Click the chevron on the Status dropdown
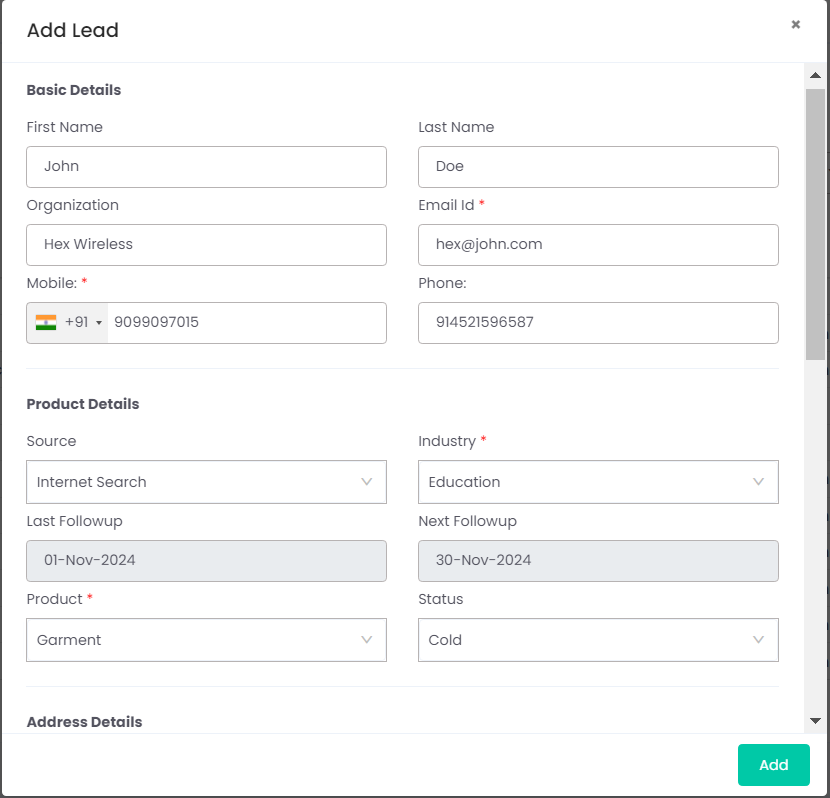The width and height of the screenshot is (830, 798). (x=759, y=640)
